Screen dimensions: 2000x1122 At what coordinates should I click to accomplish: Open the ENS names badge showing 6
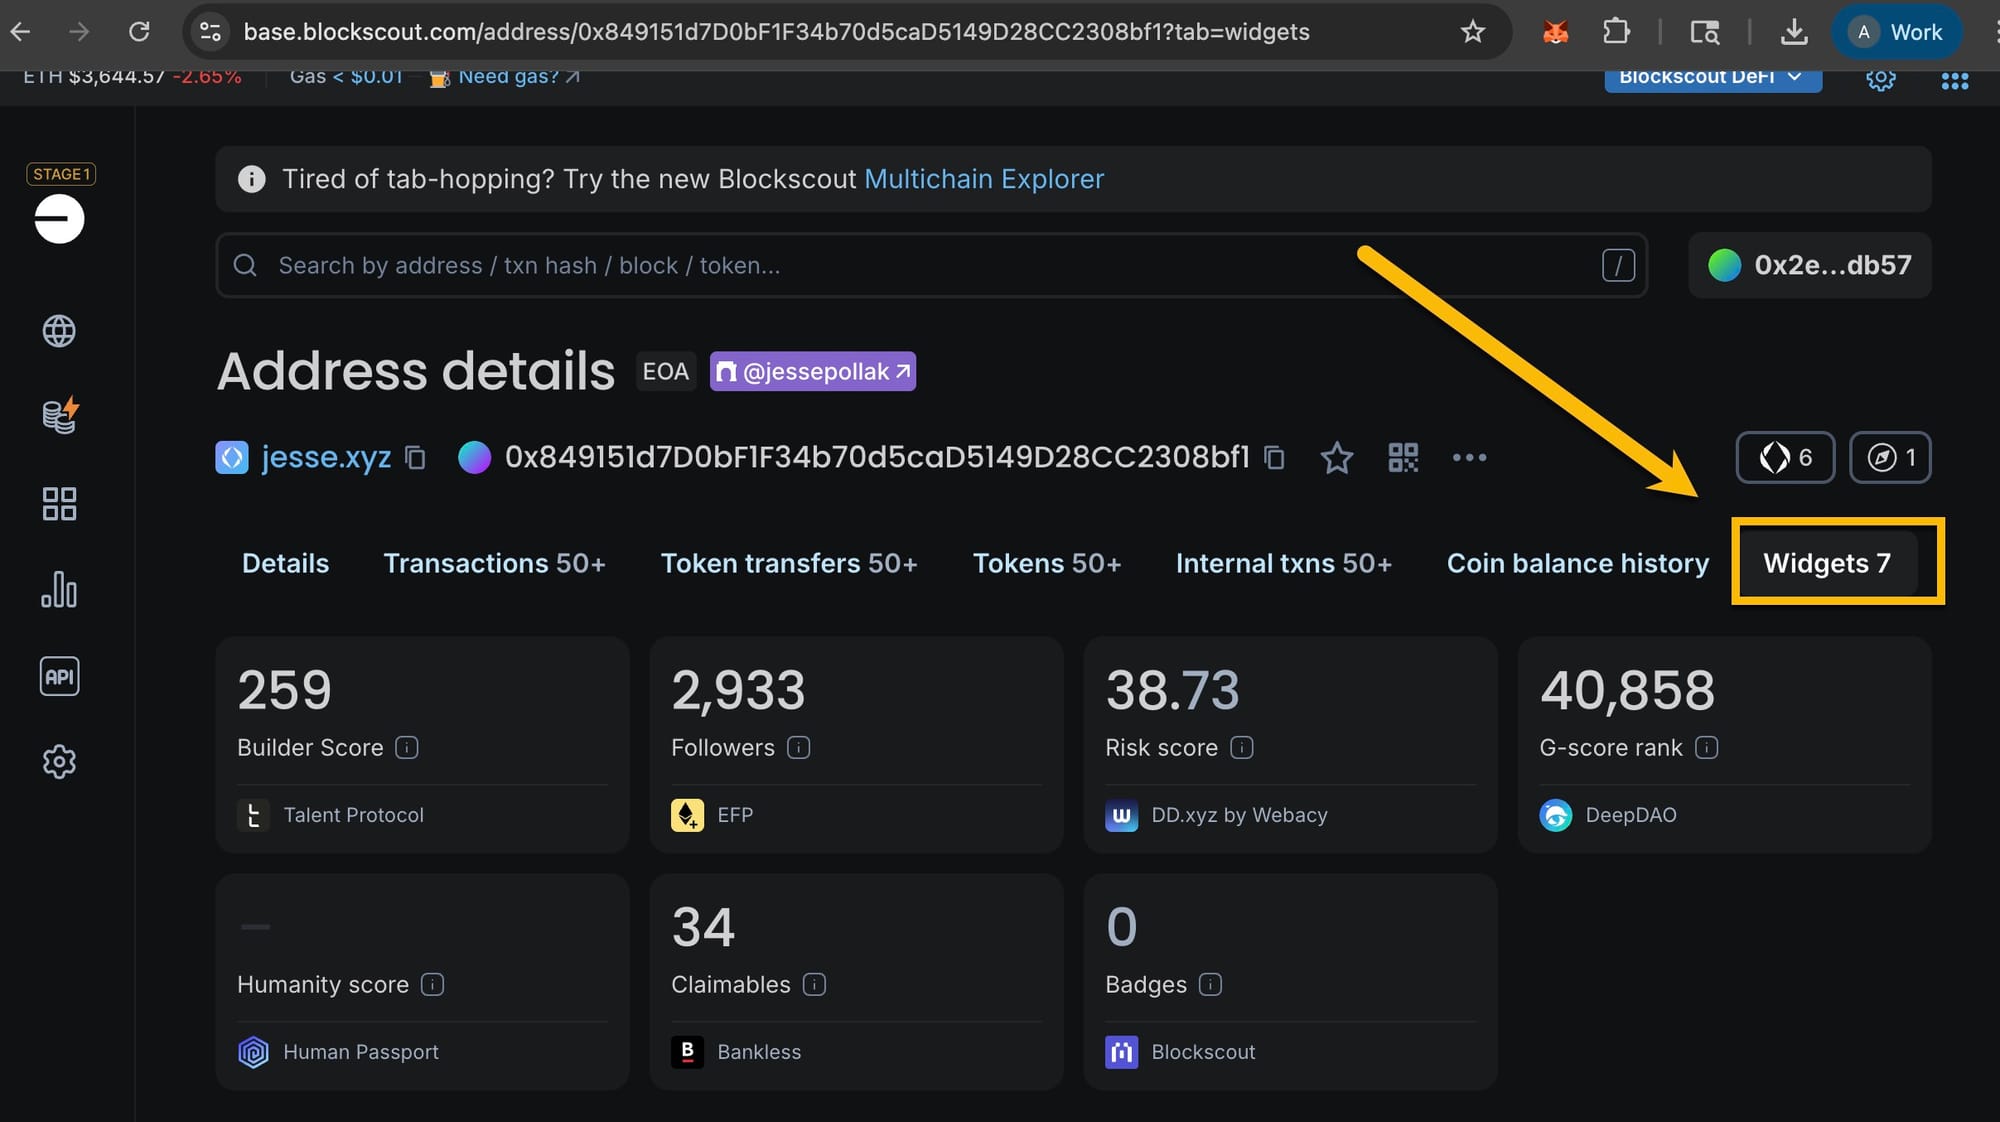tap(1784, 457)
